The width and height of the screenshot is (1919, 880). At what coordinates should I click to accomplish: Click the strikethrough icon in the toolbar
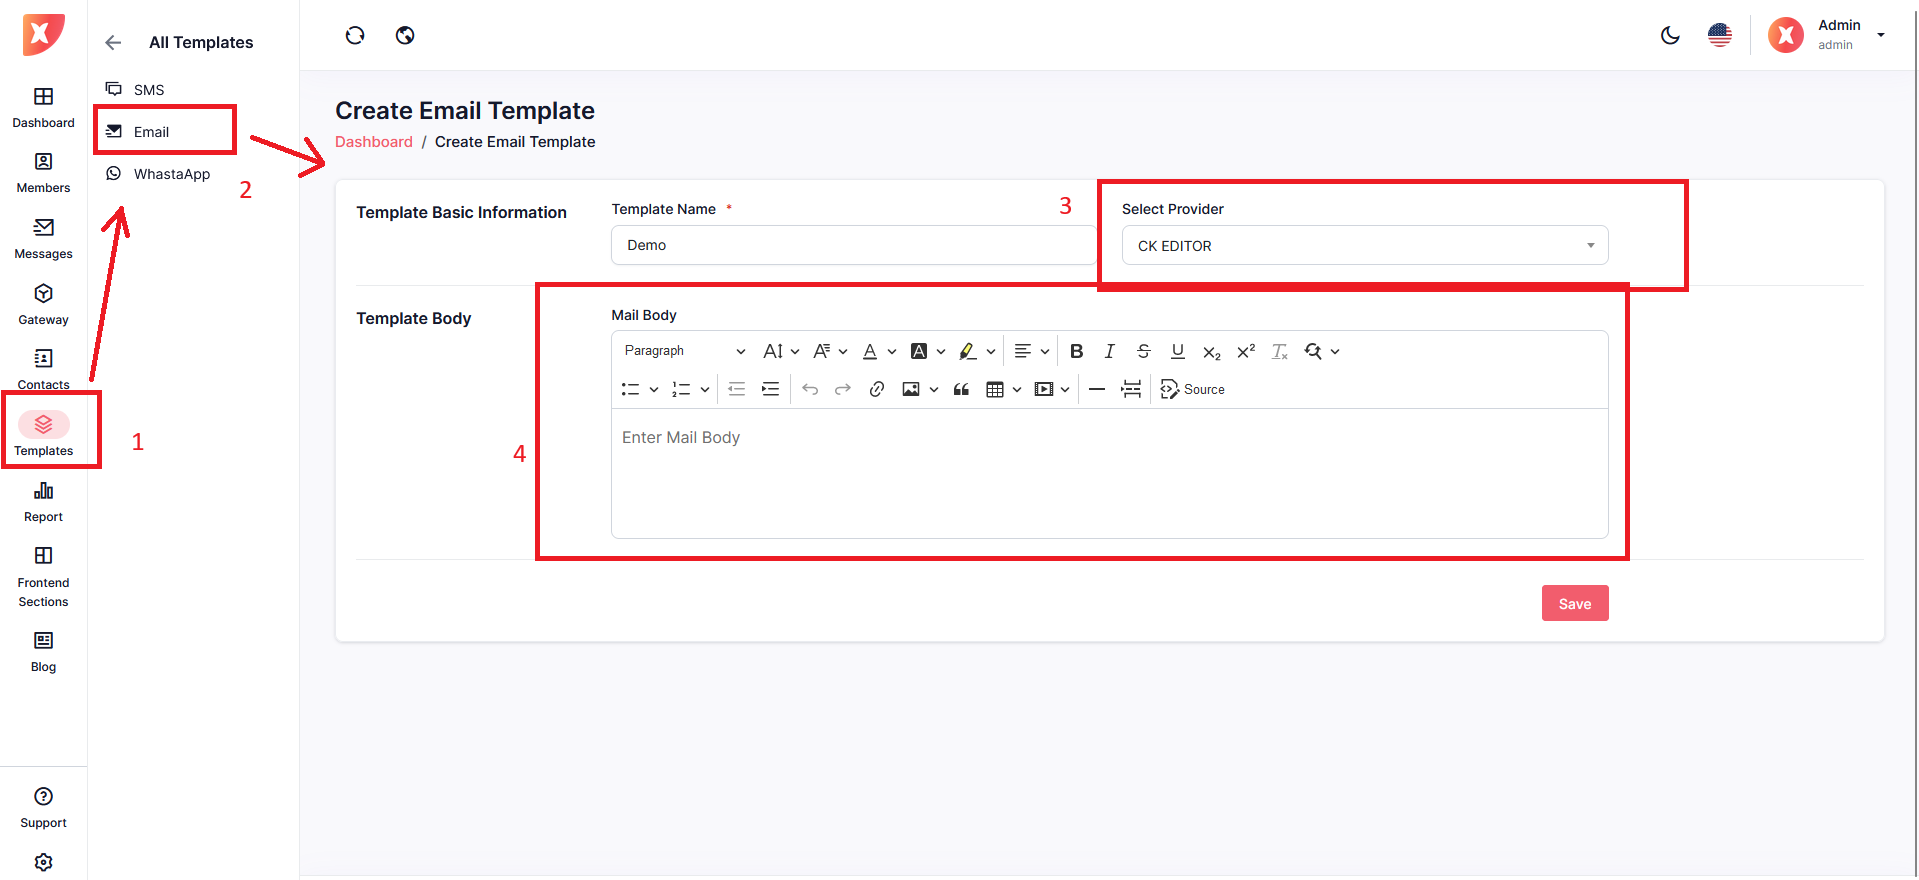[1143, 351]
